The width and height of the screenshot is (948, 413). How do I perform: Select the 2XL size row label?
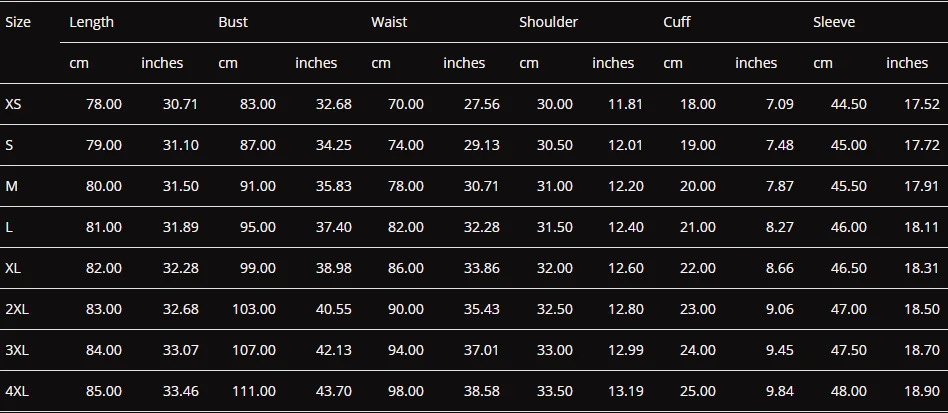coord(17,310)
